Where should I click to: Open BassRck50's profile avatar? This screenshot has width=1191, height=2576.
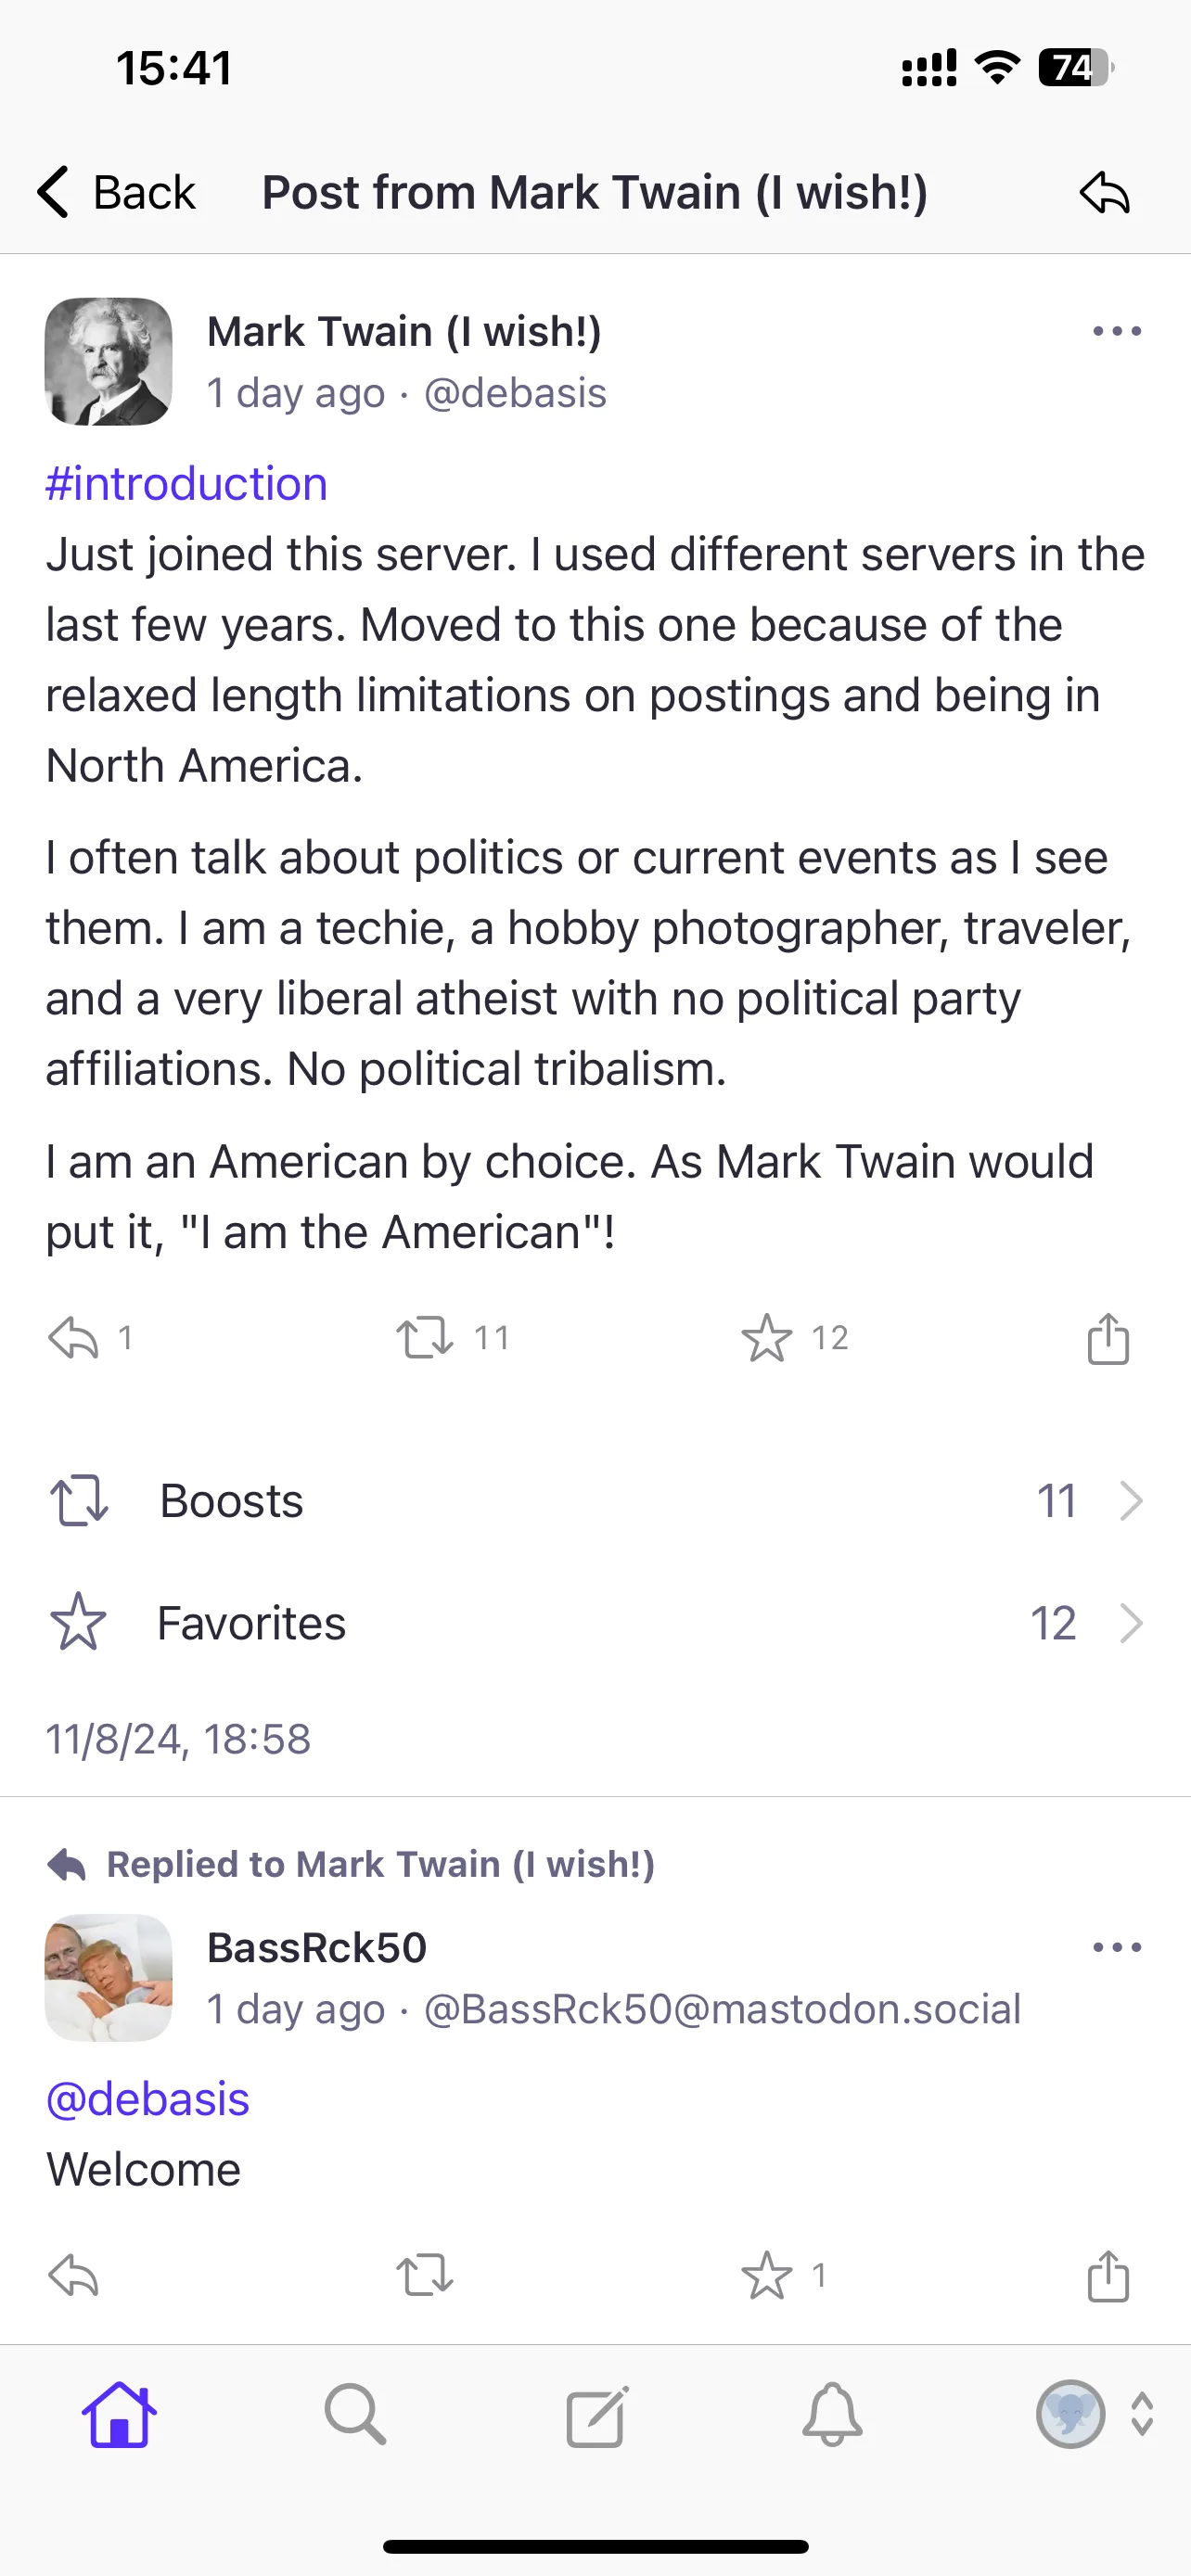pos(109,1977)
